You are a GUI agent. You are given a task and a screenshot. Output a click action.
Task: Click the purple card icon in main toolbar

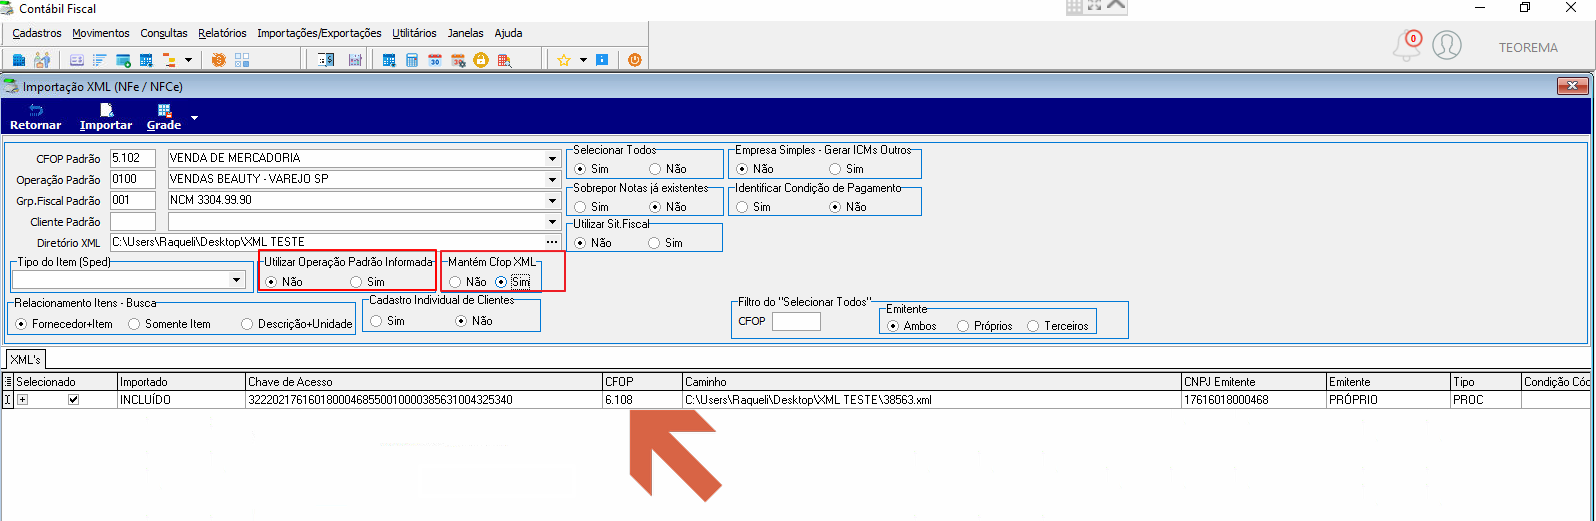click(x=77, y=60)
